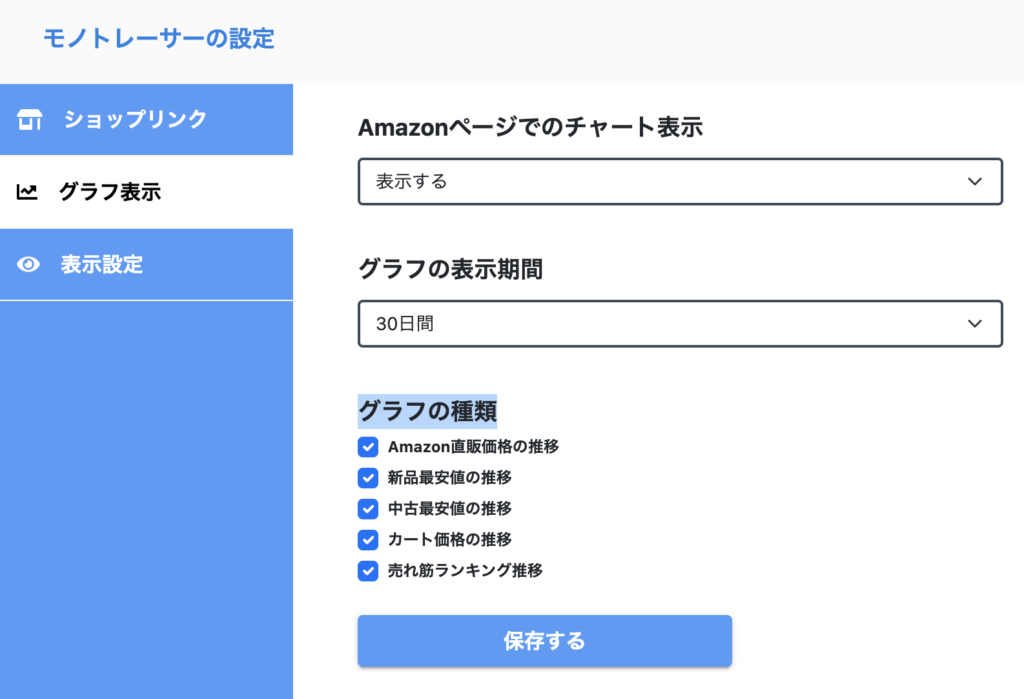The image size is (1024, 699).
Task: Disable the カート価格の推移 checkbox
Action: point(368,540)
